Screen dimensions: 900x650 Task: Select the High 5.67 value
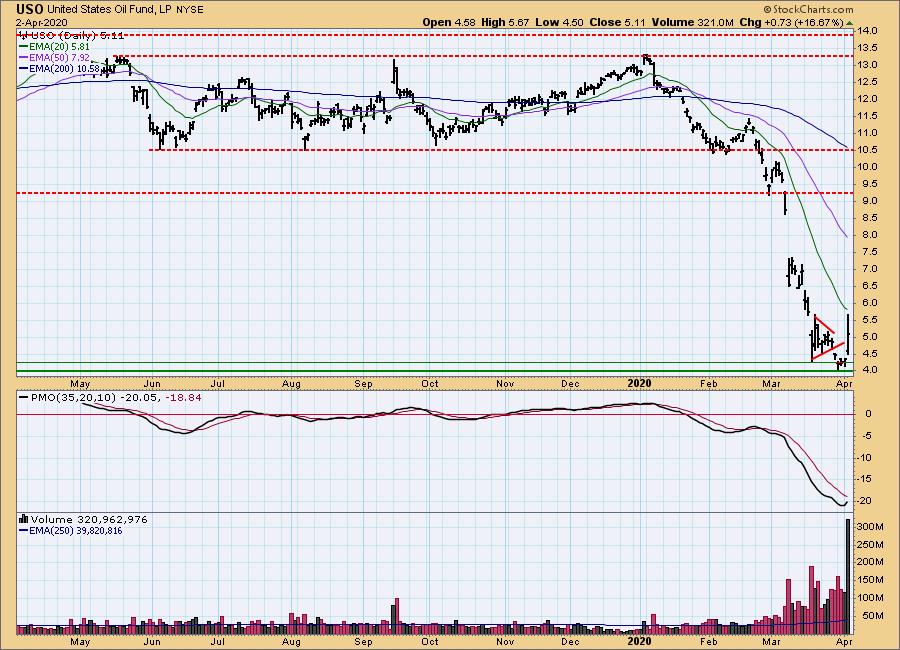pyautogui.click(x=505, y=22)
